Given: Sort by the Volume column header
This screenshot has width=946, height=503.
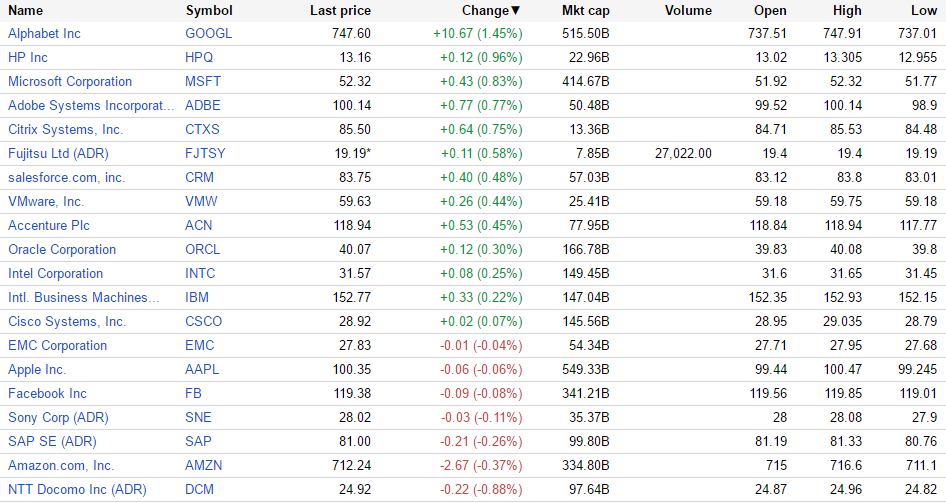Looking at the screenshot, I should [687, 10].
